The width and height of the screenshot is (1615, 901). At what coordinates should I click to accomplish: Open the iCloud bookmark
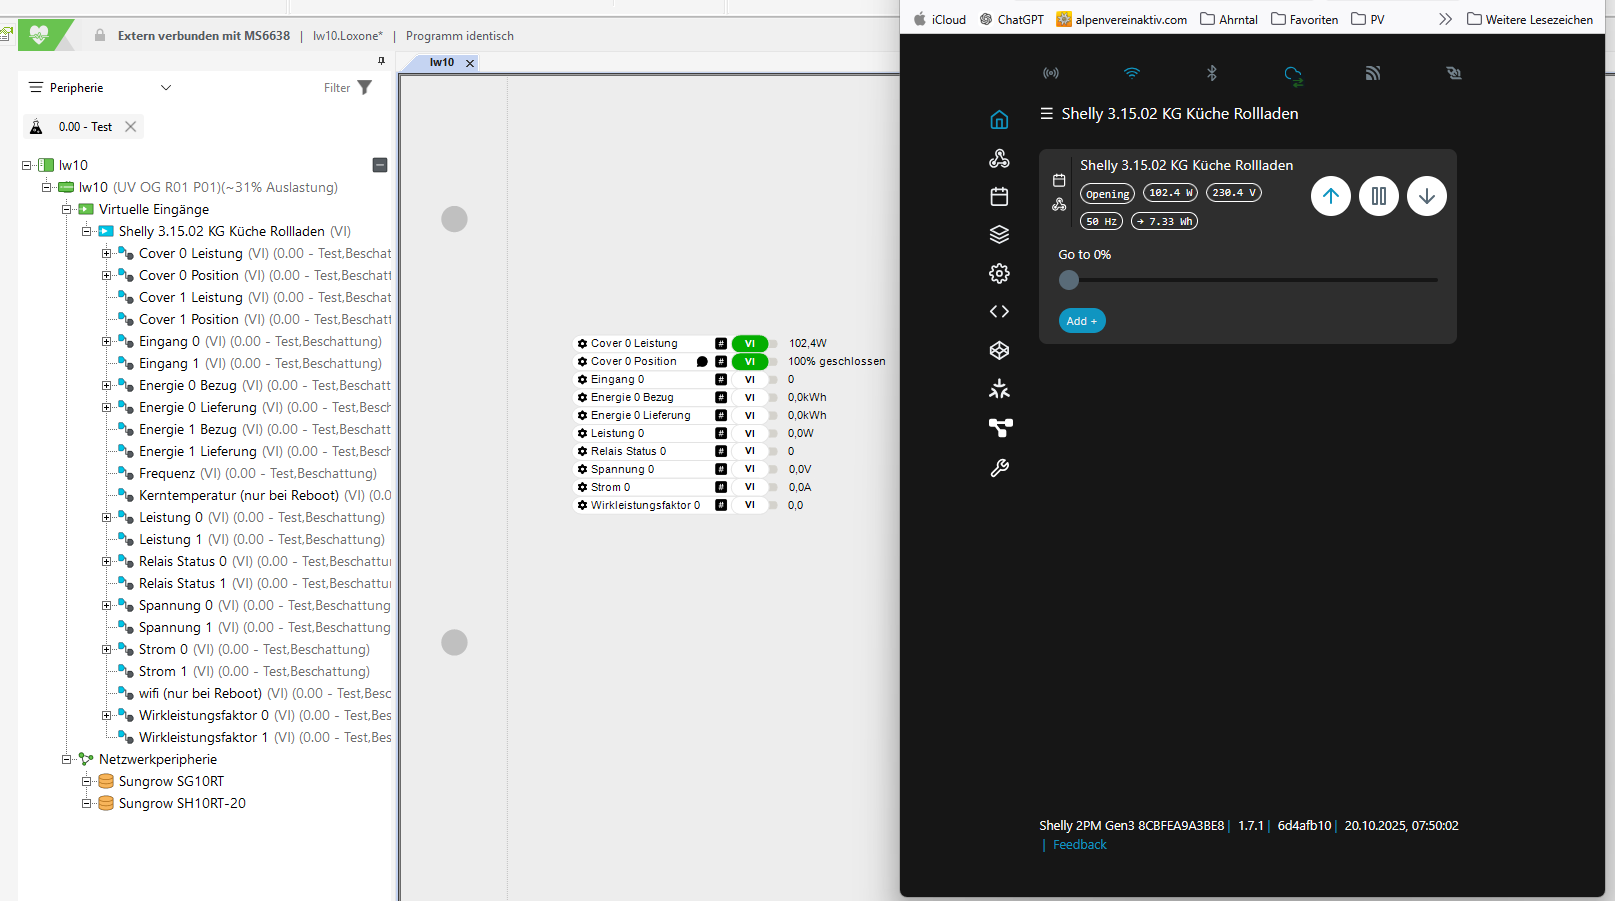pos(939,19)
